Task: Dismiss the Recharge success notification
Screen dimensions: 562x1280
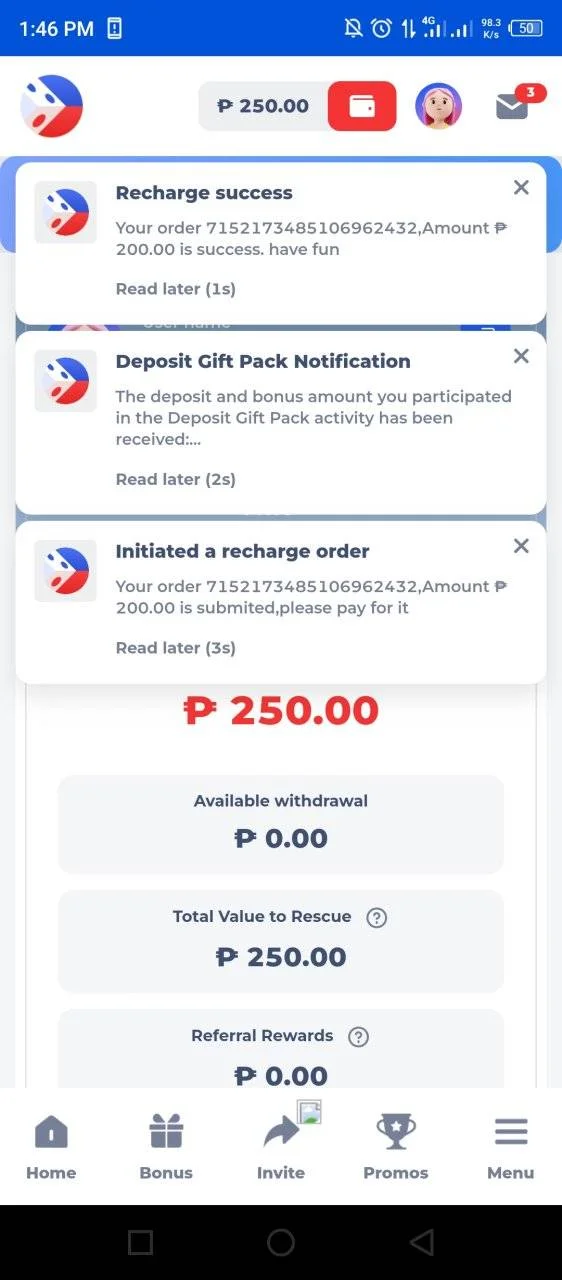Action: tap(521, 187)
